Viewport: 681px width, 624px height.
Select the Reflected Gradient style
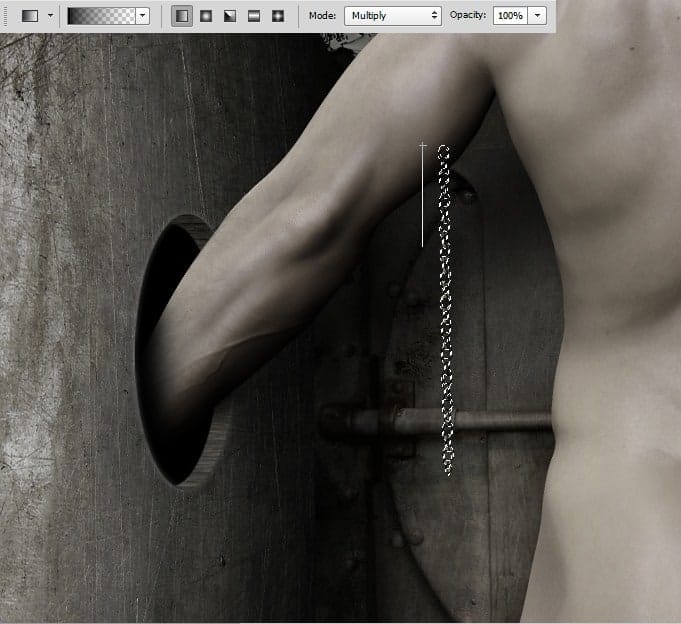pyautogui.click(x=254, y=16)
